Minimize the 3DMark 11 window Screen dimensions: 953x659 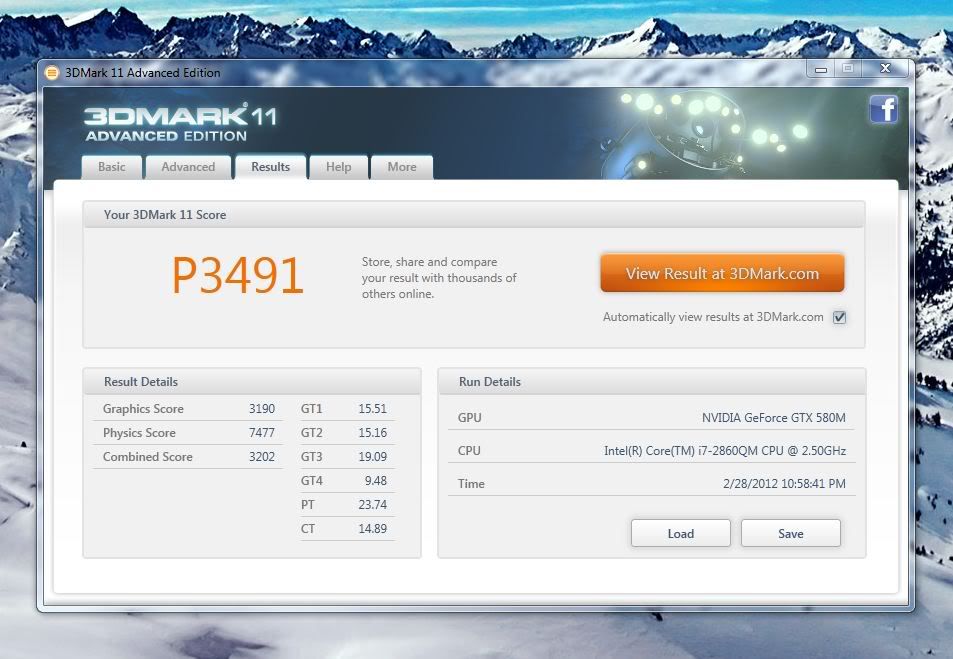tap(821, 69)
